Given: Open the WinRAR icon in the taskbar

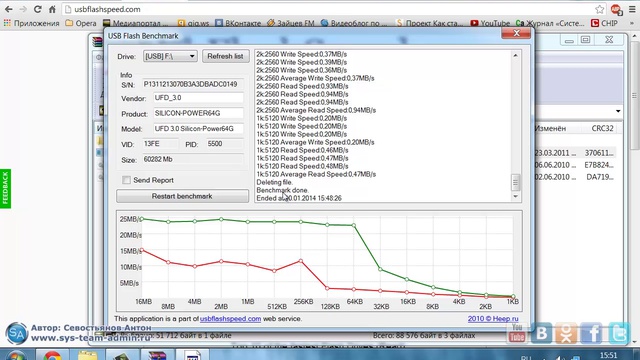Looking at the screenshot, I should coord(157,355).
